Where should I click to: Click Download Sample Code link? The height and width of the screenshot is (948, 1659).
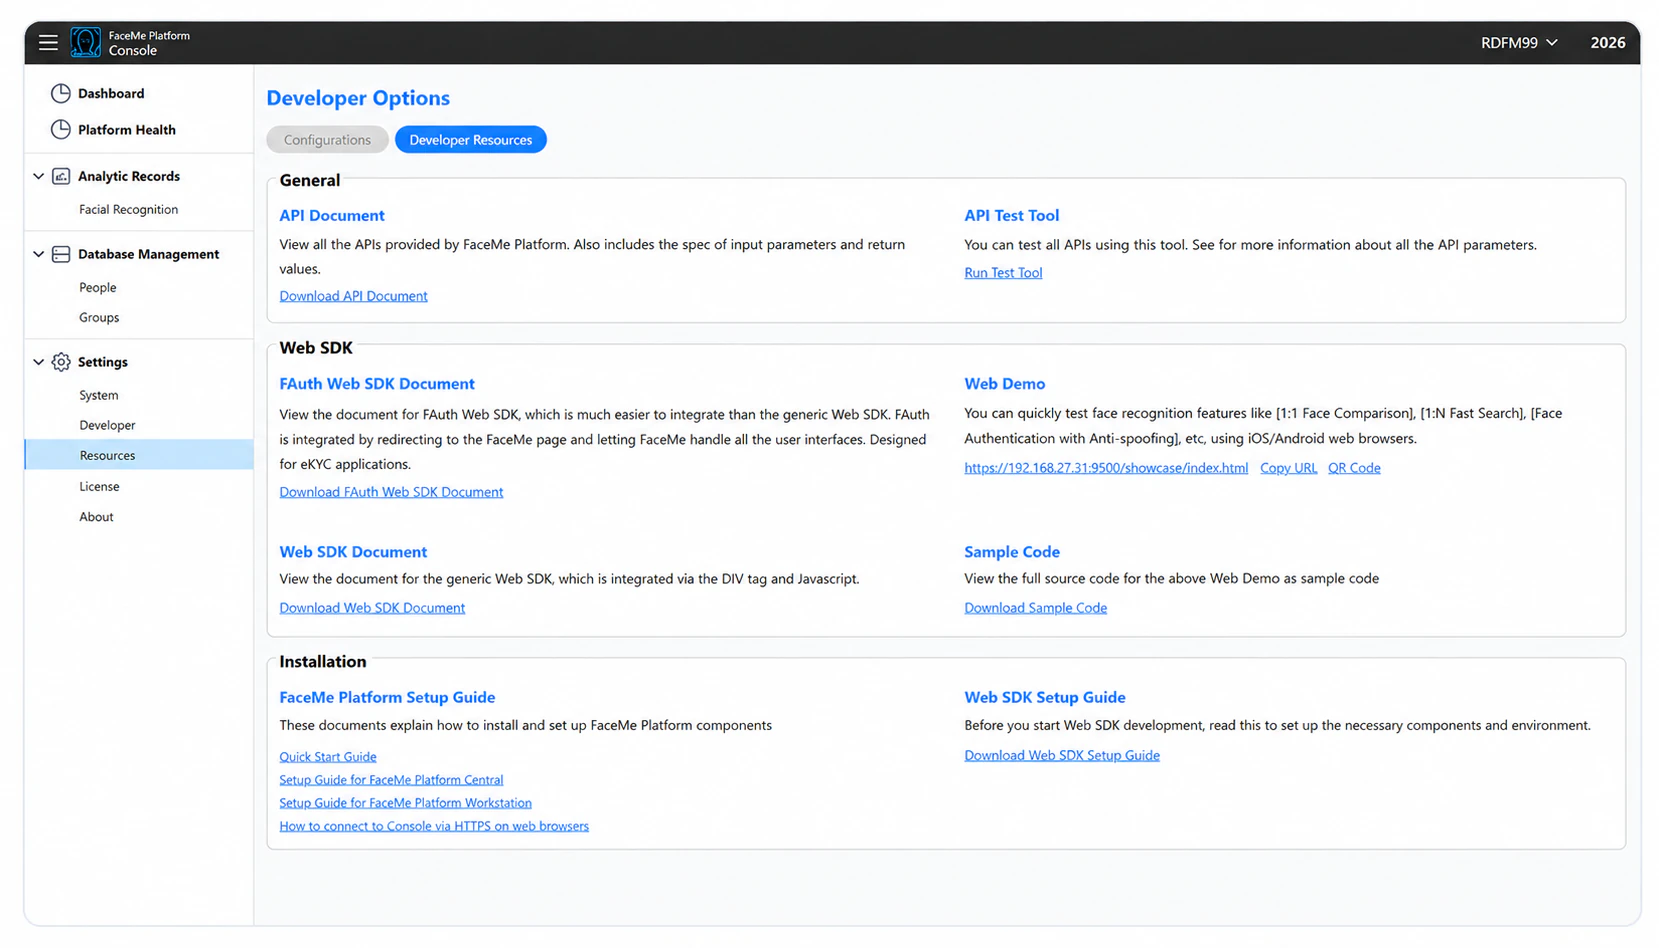(x=1035, y=608)
